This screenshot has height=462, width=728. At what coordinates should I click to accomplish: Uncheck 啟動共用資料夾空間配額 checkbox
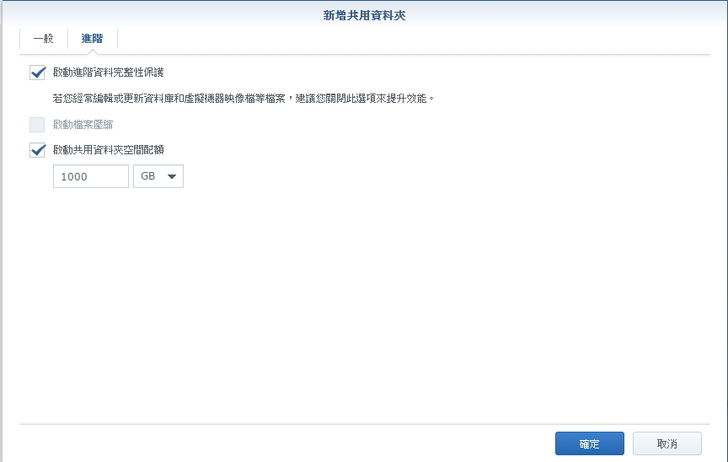click(x=37, y=150)
